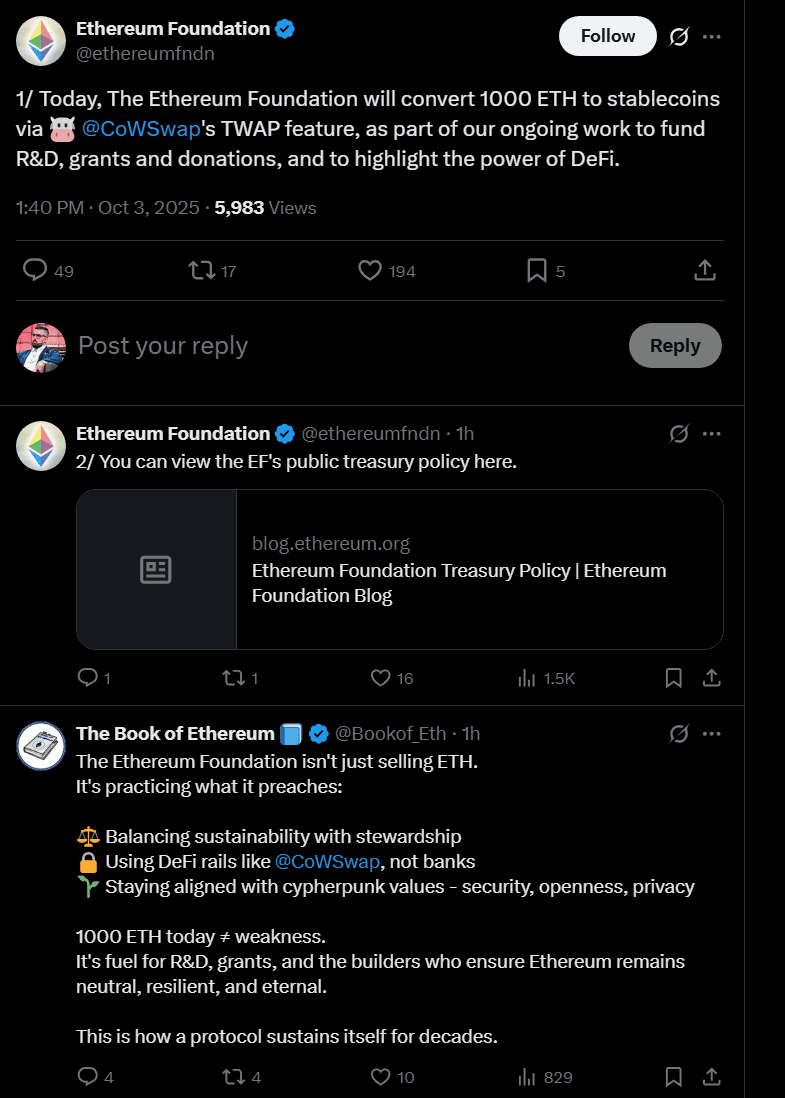The image size is (785, 1098).
Task: Open Grok on the treasury policy reply
Action: [x=679, y=433]
